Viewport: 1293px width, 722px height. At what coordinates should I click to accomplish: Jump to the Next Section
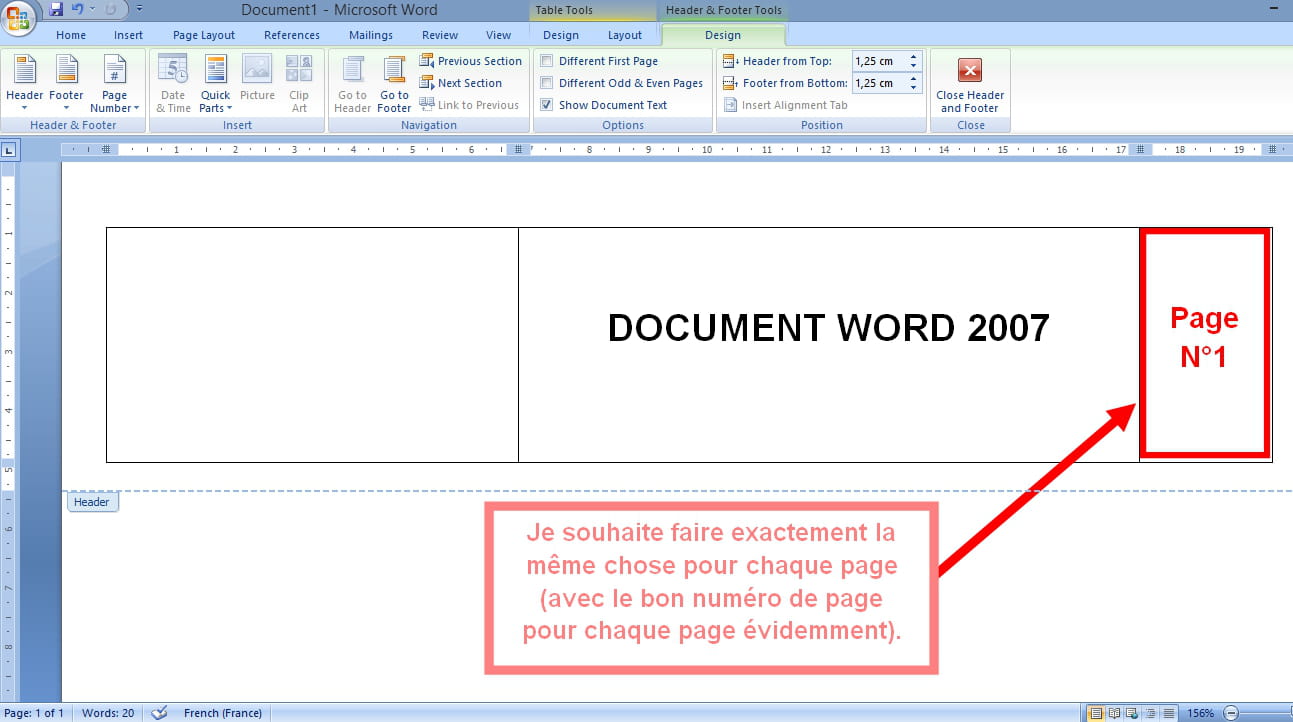[x=460, y=83]
